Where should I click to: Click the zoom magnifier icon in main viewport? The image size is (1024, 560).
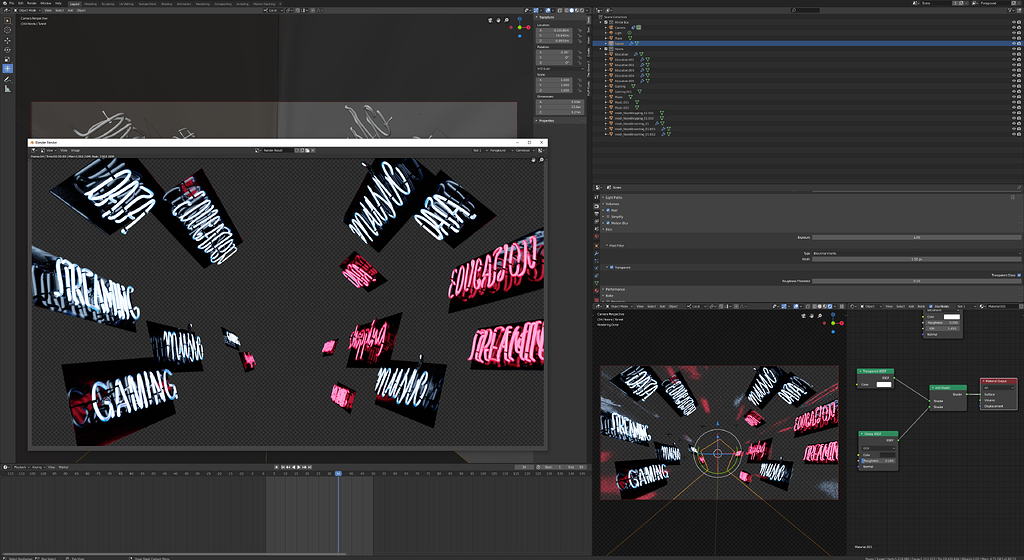(x=507, y=20)
